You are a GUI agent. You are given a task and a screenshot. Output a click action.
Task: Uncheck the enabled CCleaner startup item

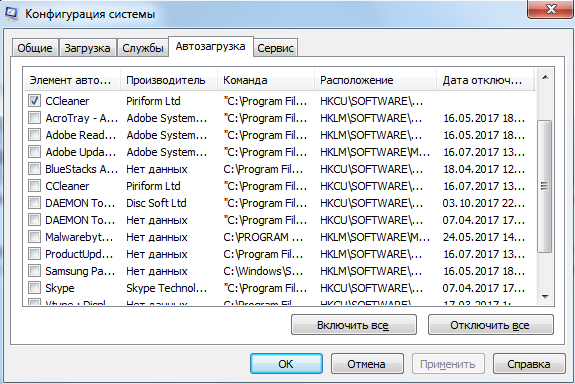(x=34, y=101)
